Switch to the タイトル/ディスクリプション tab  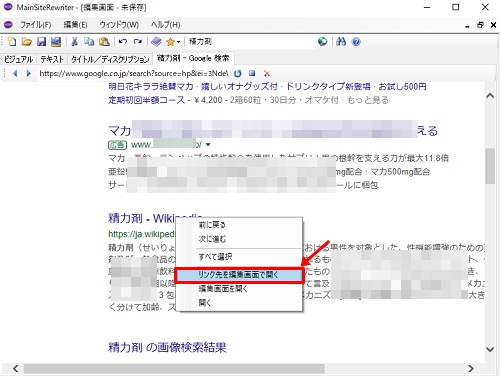[x=110, y=59]
